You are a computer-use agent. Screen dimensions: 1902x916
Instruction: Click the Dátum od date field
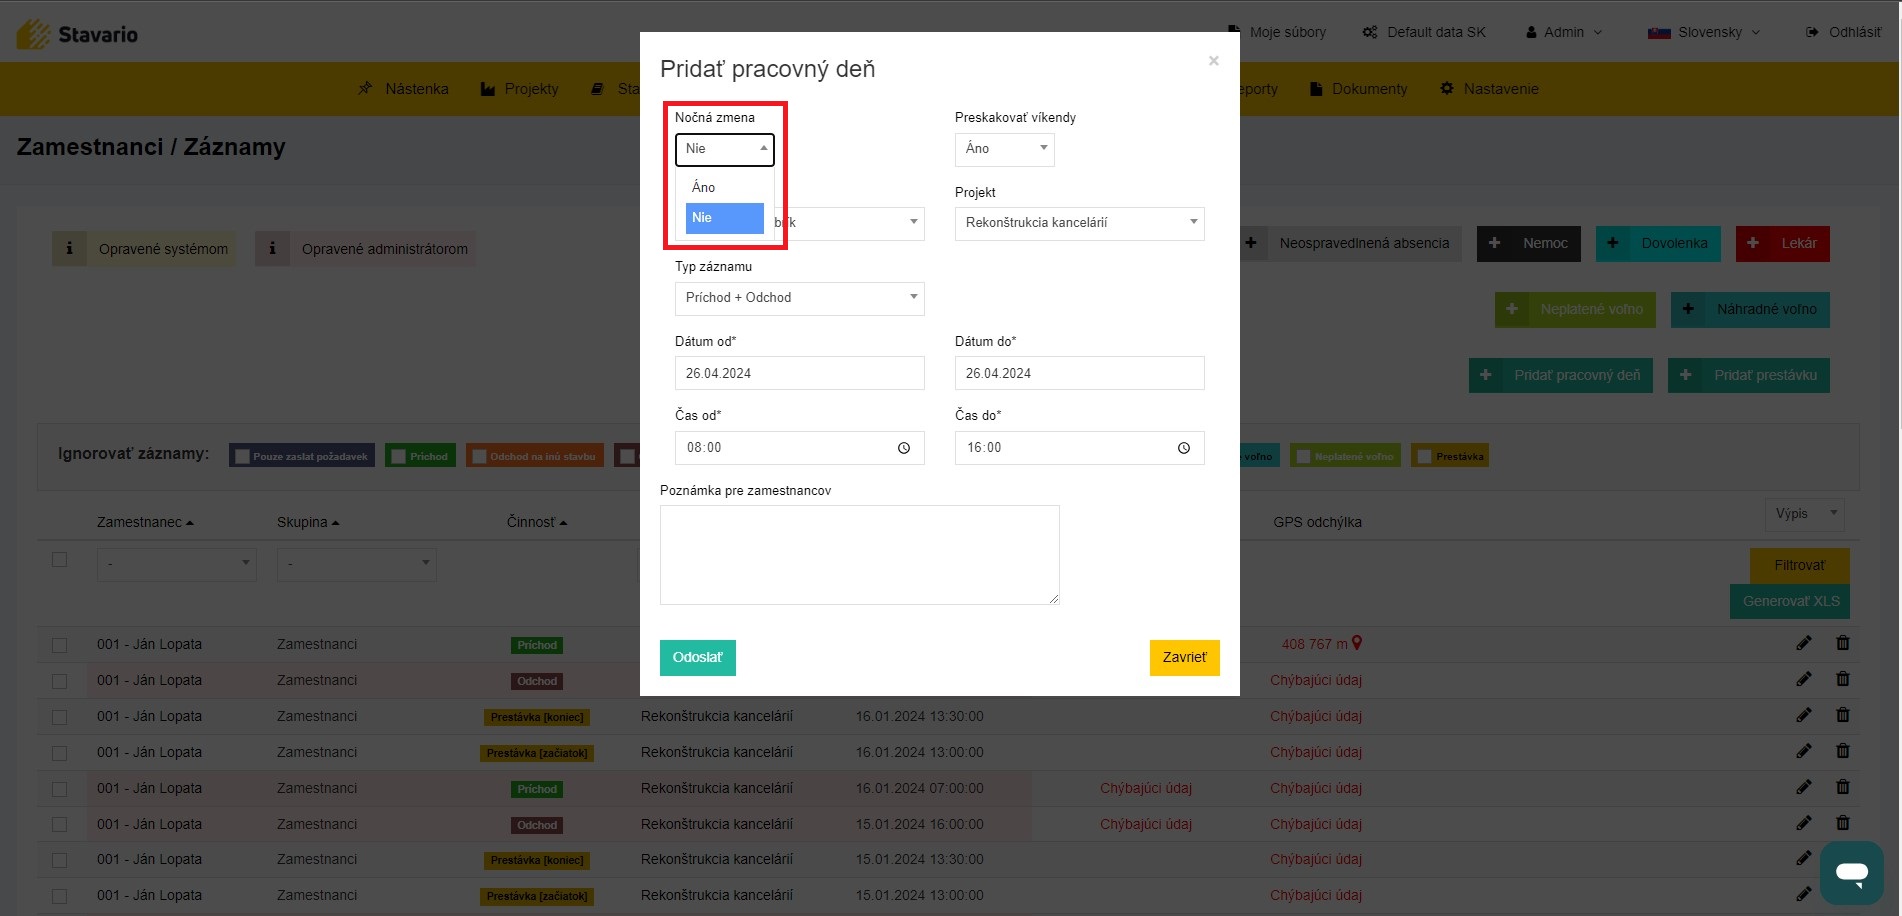(799, 373)
